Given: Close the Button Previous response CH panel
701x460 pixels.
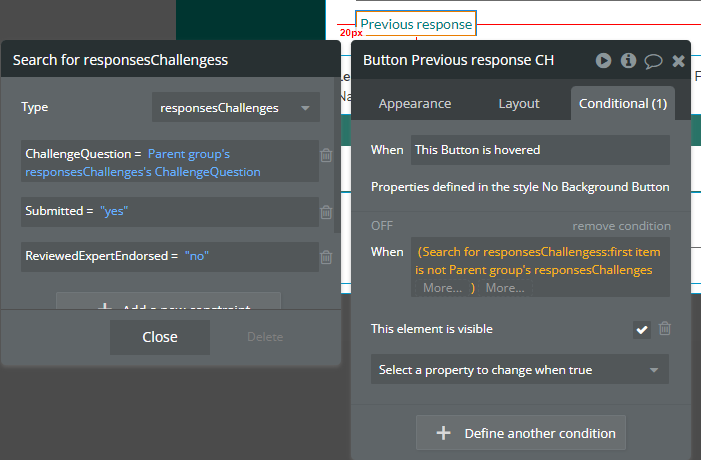Looking at the screenshot, I should [x=678, y=61].
